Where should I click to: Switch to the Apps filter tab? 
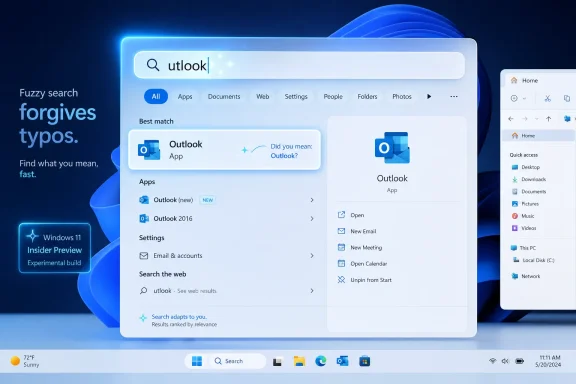click(185, 96)
